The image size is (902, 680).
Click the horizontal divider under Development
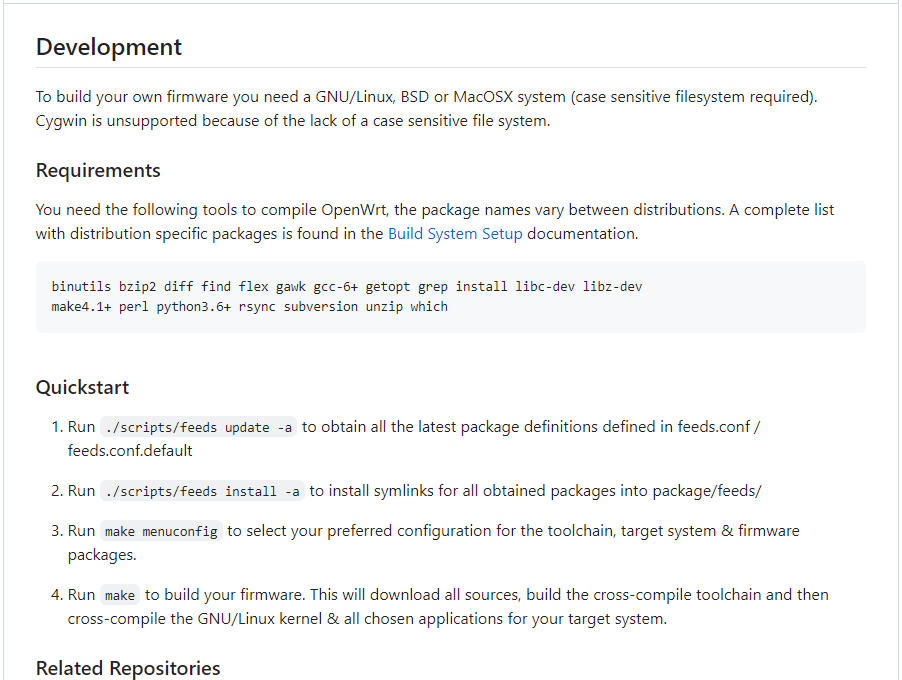pos(450,68)
